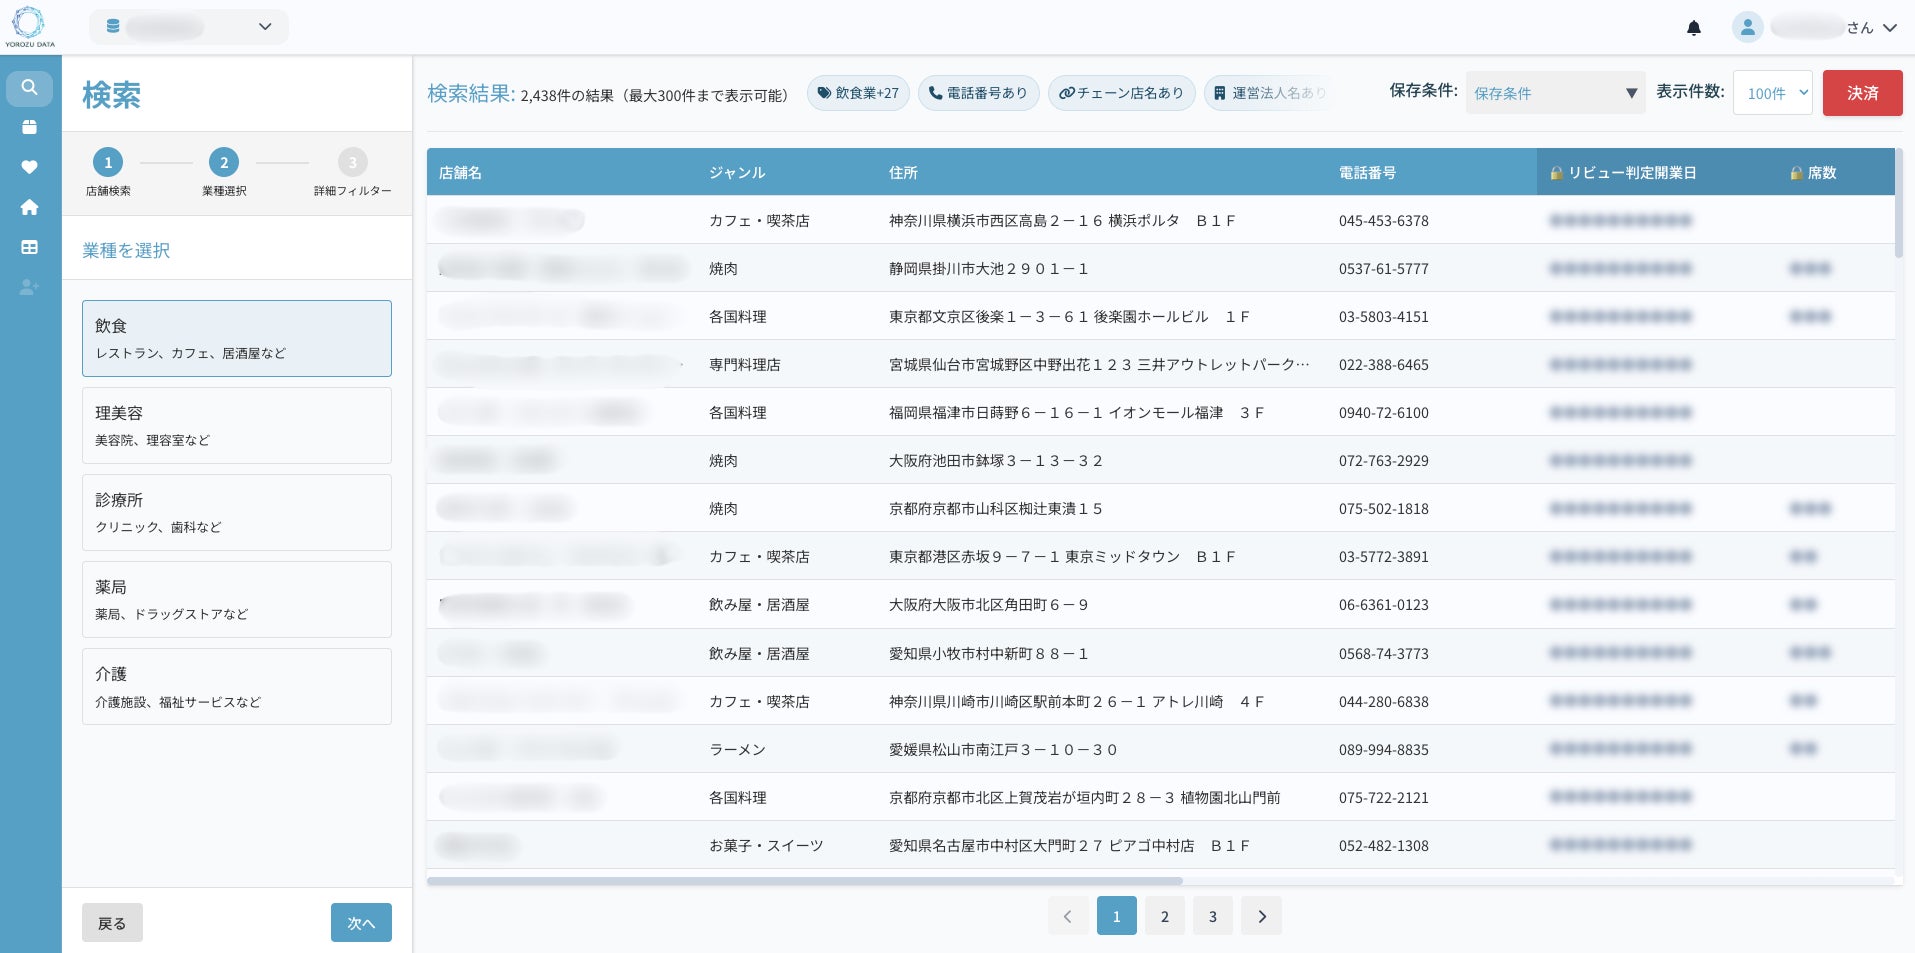Go to results page 3
The width and height of the screenshot is (1915, 953).
pyautogui.click(x=1213, y=916)
